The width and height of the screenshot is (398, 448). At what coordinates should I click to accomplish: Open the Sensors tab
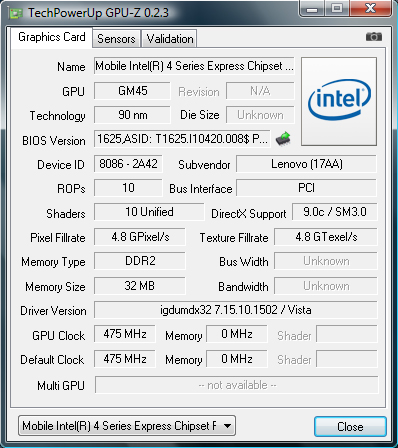tap(116, 39)
